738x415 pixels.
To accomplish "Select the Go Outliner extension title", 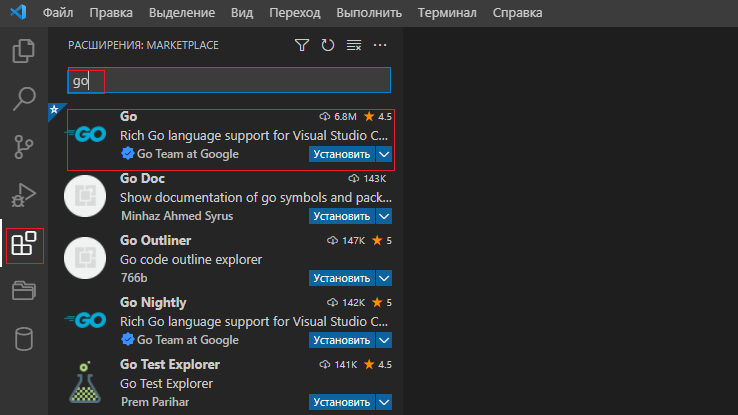I will tap(155, 240).
